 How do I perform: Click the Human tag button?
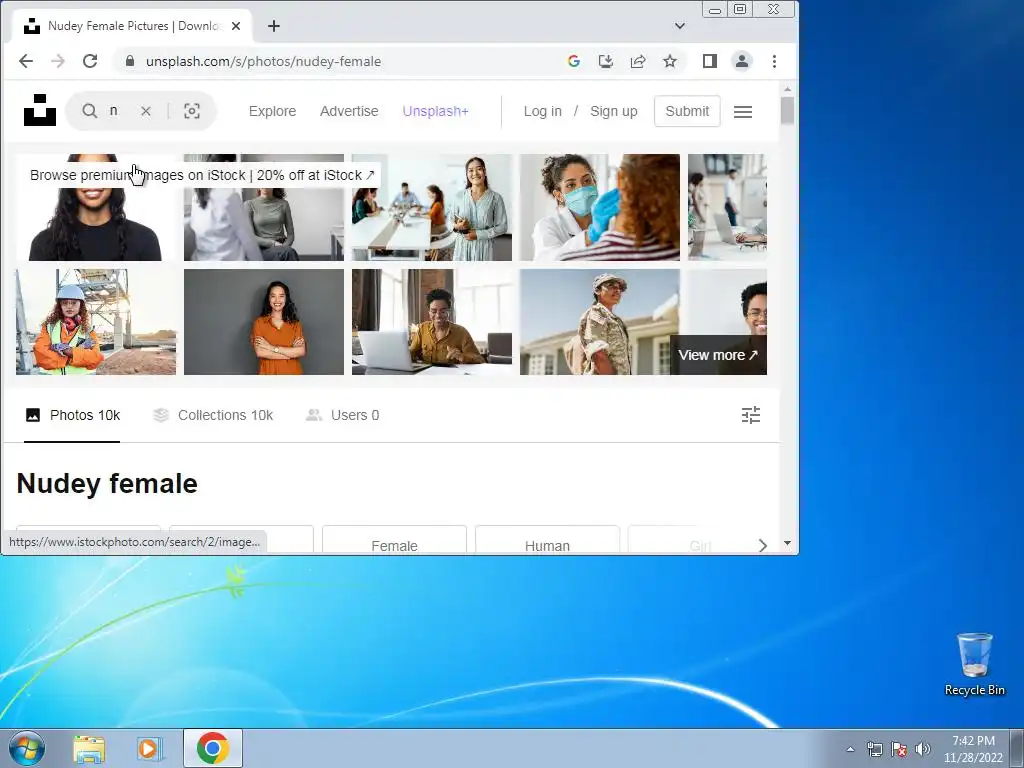547,540
